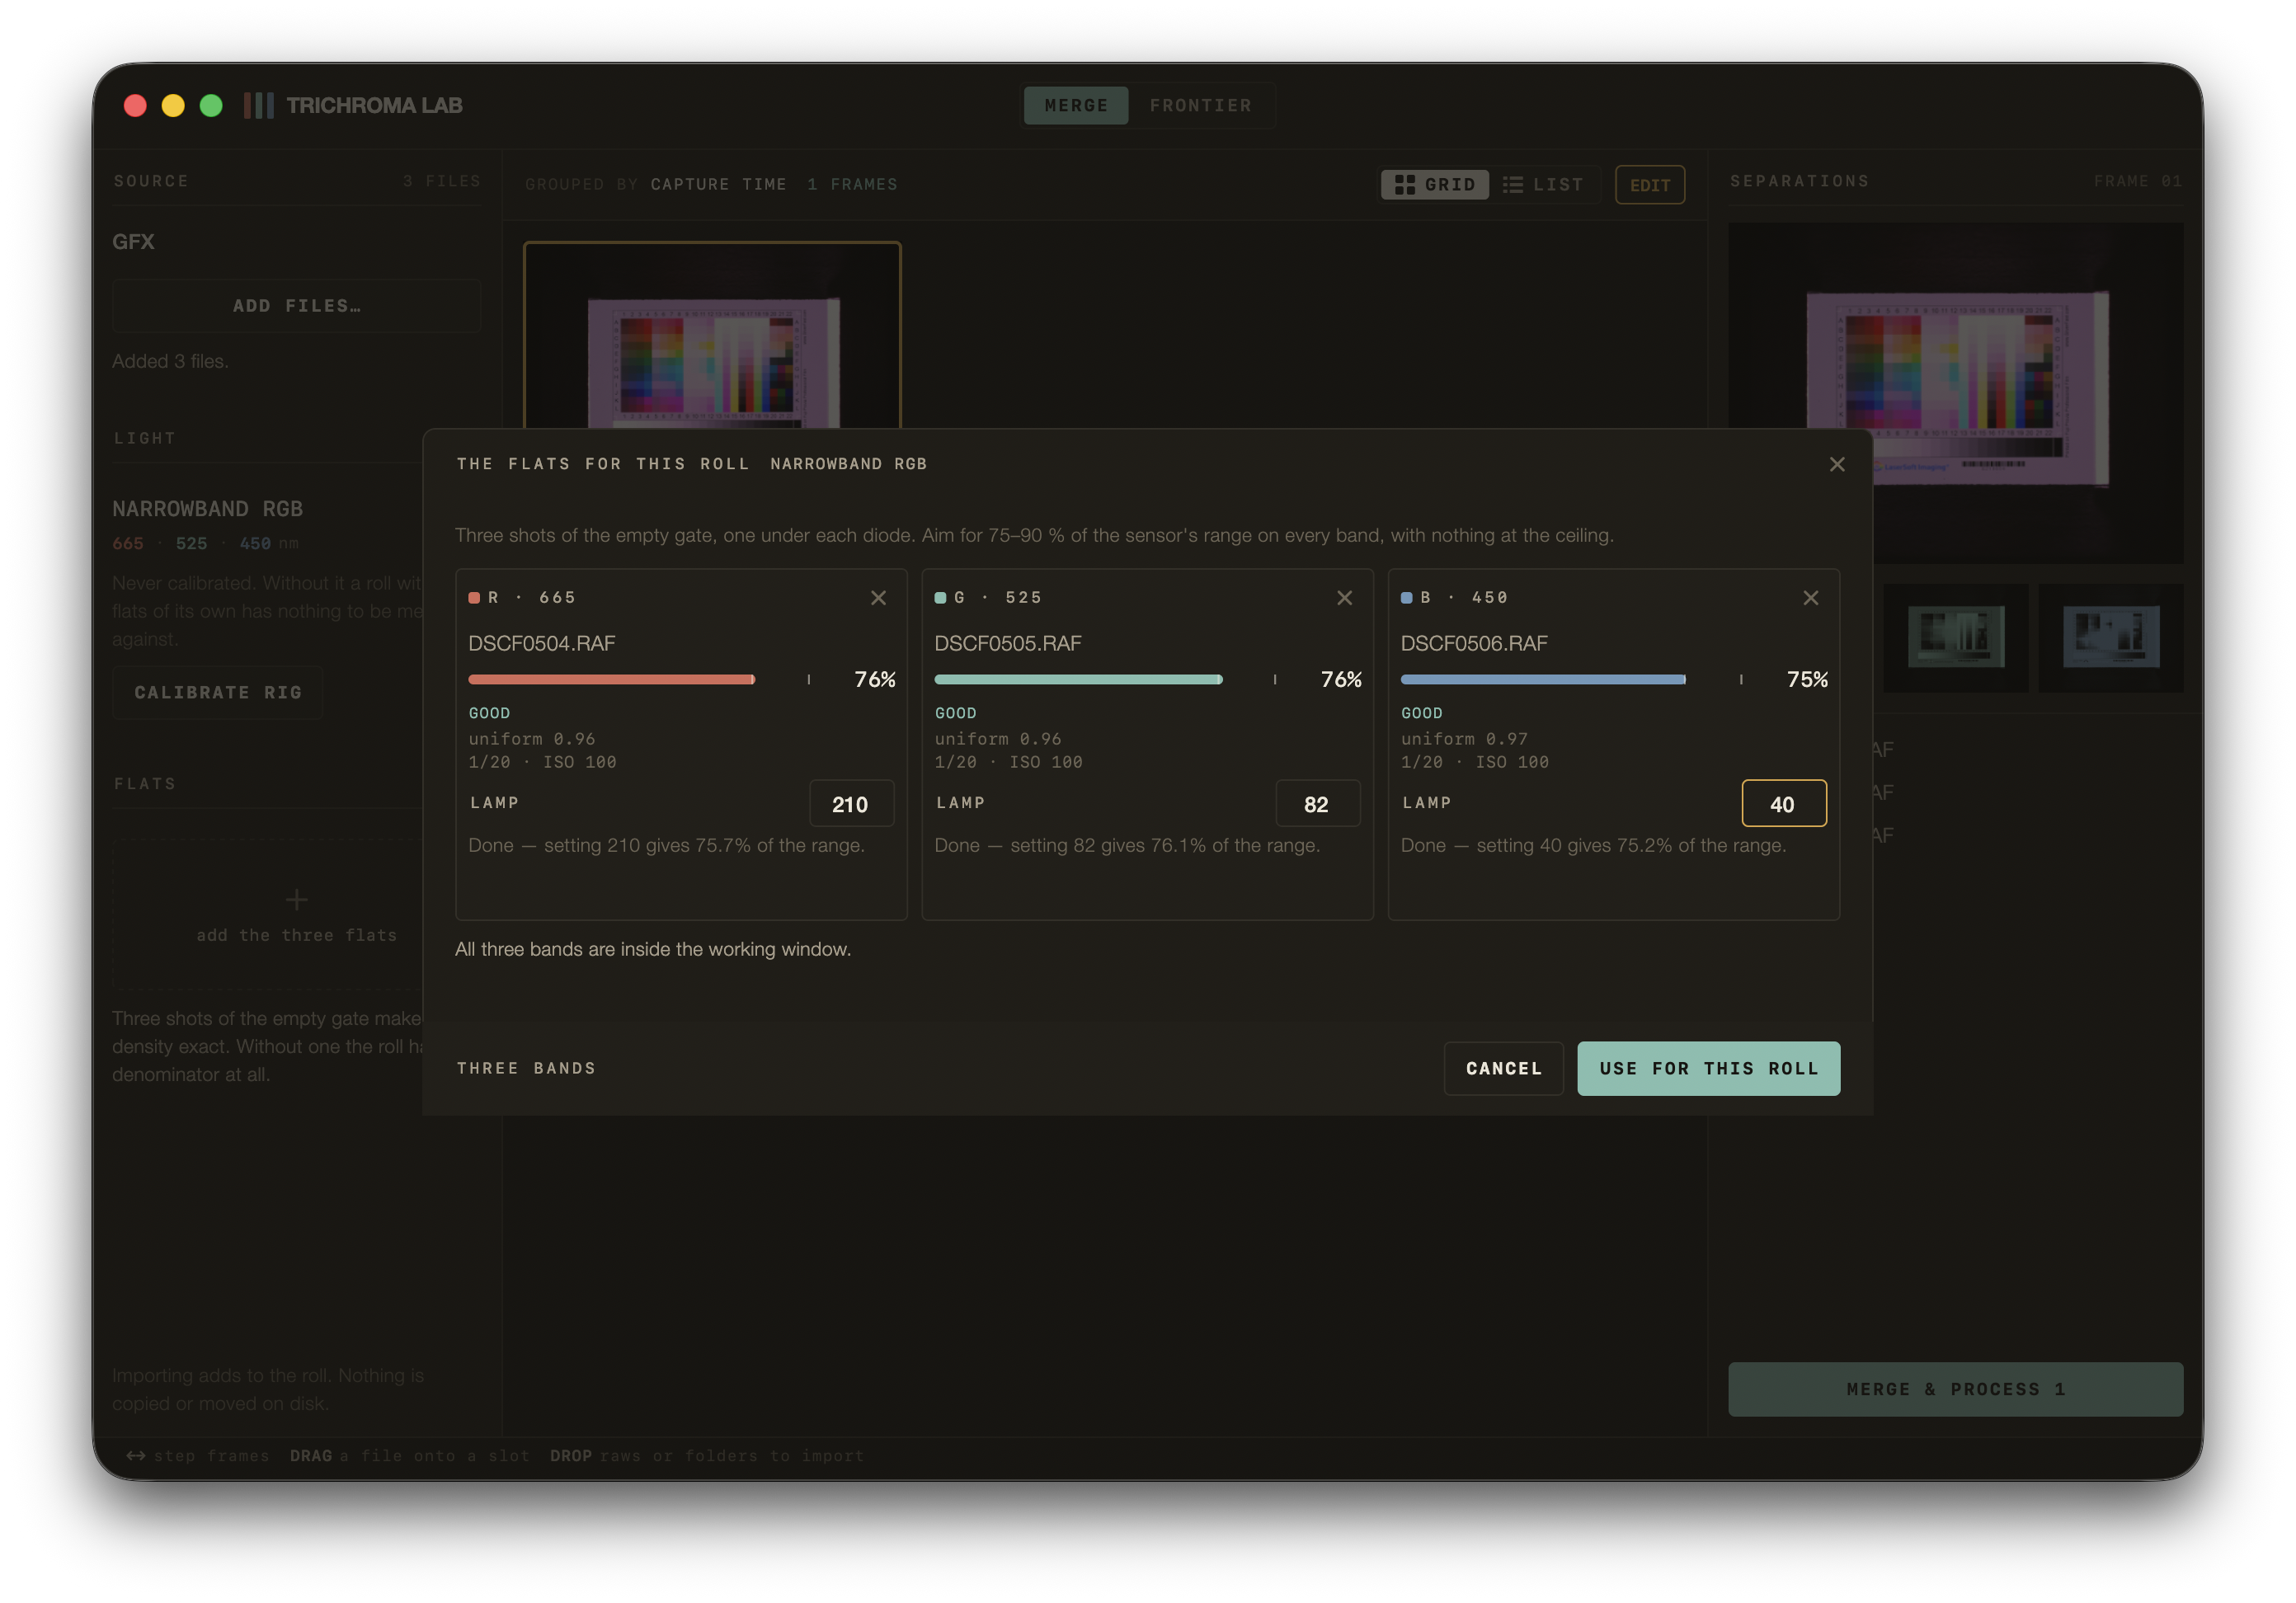
Task: Click the large separations preview image
Action: [x=1955, y=392]
